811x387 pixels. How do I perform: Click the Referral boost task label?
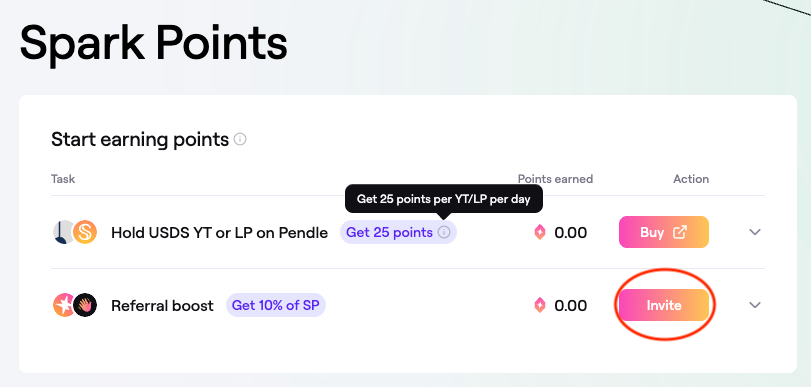point(162,306)
